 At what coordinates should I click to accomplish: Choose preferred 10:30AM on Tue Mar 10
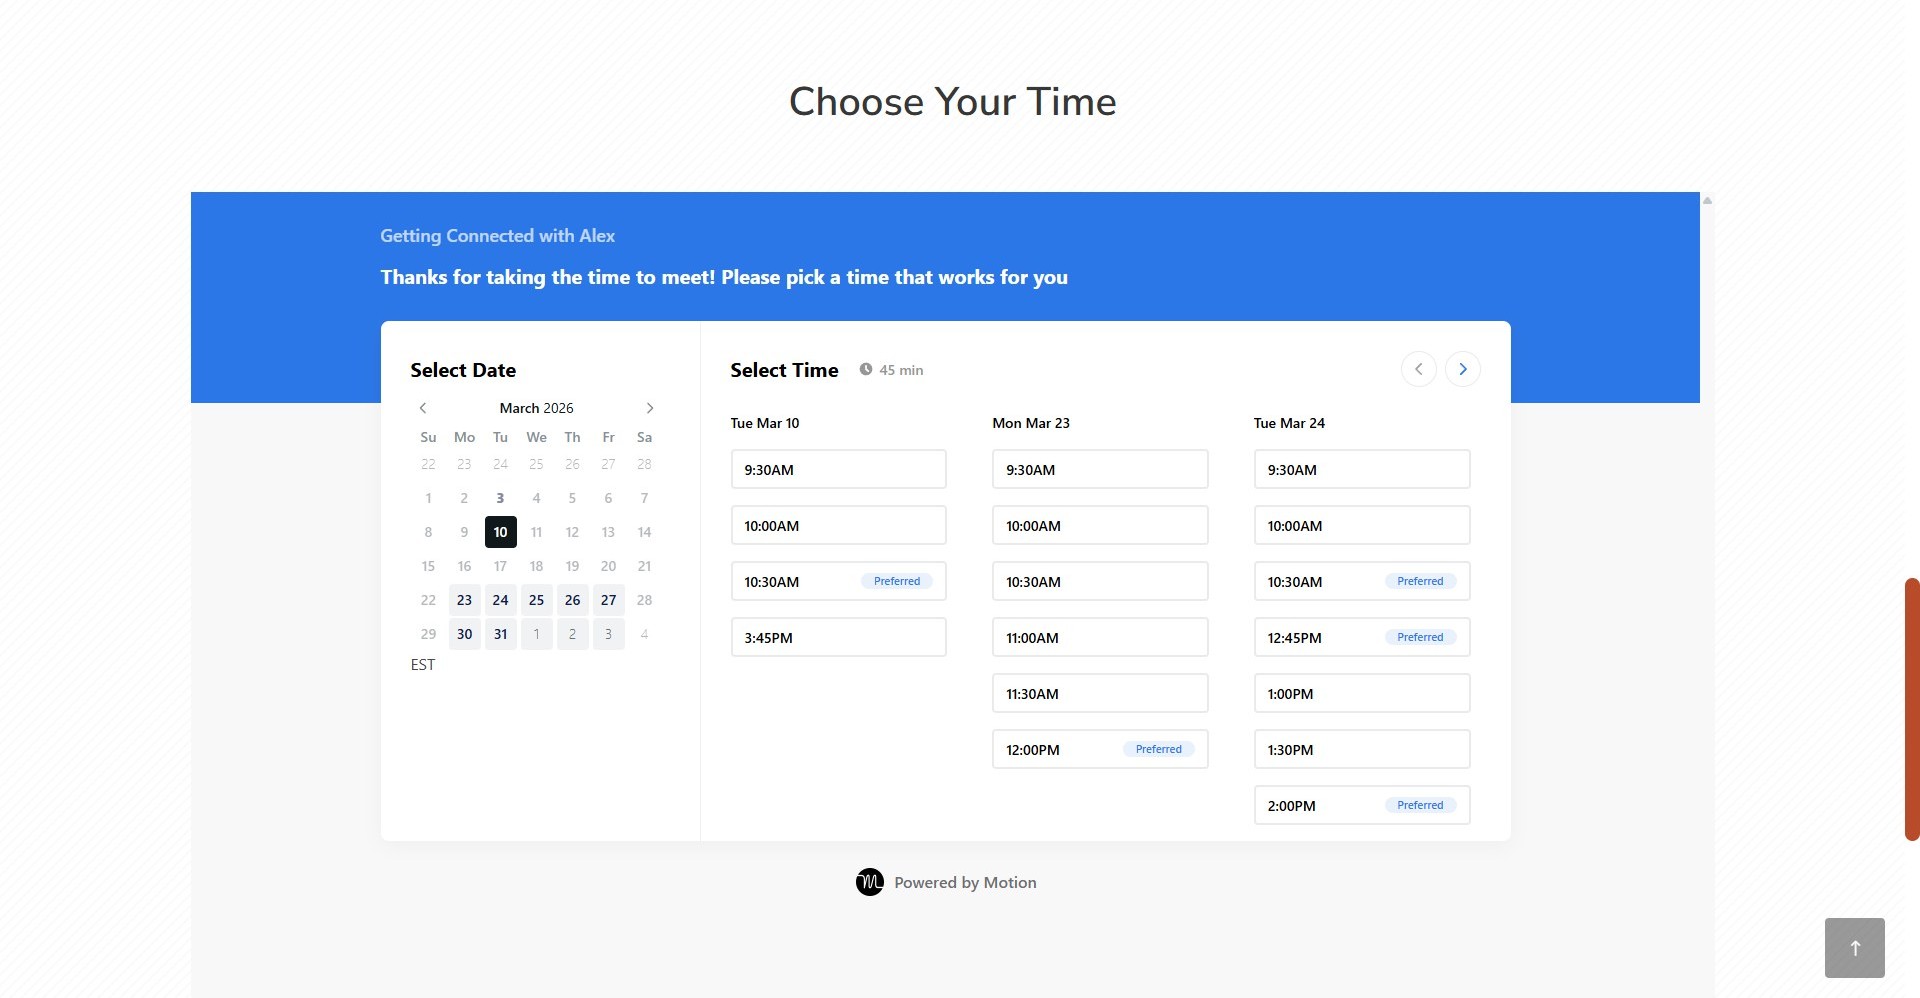[838, 581]
